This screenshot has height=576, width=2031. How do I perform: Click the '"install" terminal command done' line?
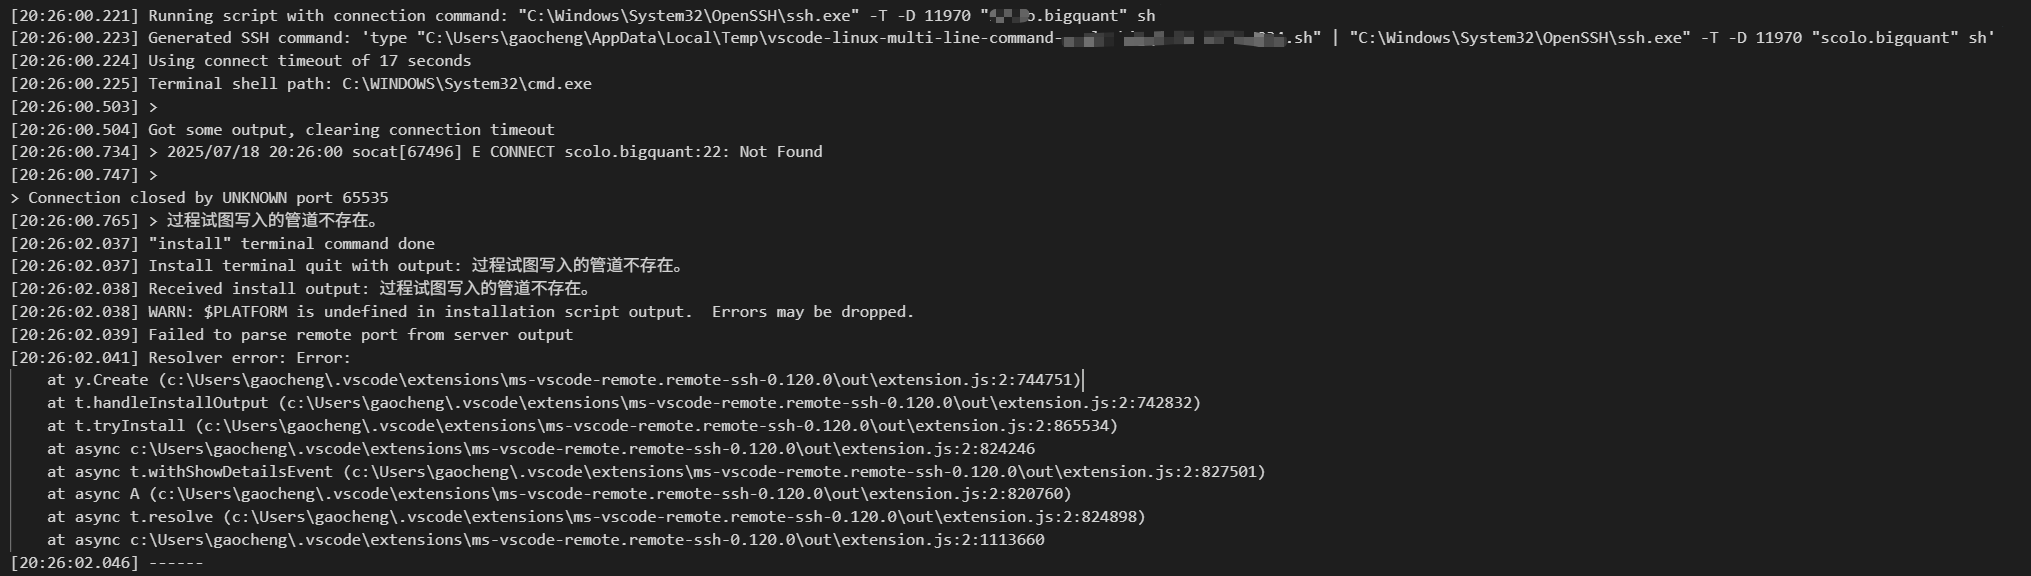coord(291,244)
